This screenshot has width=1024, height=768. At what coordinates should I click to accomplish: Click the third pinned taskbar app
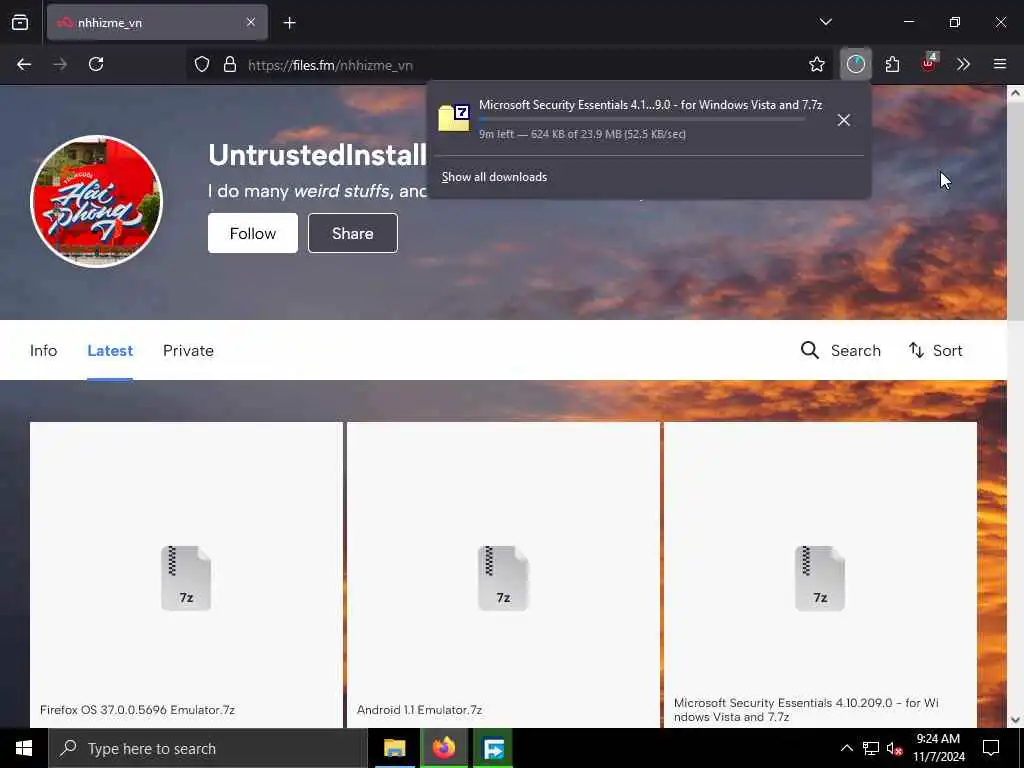coord(494,748)
